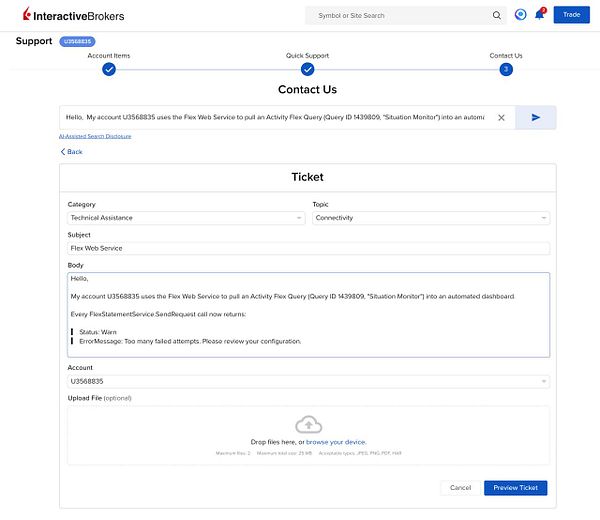The height and width of the screenshot is (520, 600).
Task: Open the blue circular user profile icon
Action: pos(520,15)
